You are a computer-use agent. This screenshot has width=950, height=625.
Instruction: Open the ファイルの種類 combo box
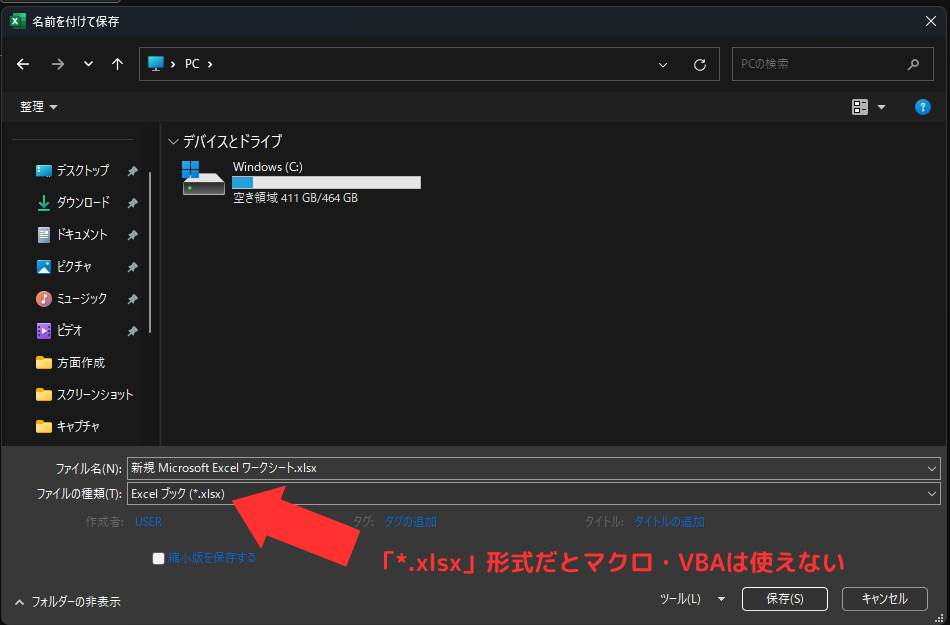tap(534, 494)
